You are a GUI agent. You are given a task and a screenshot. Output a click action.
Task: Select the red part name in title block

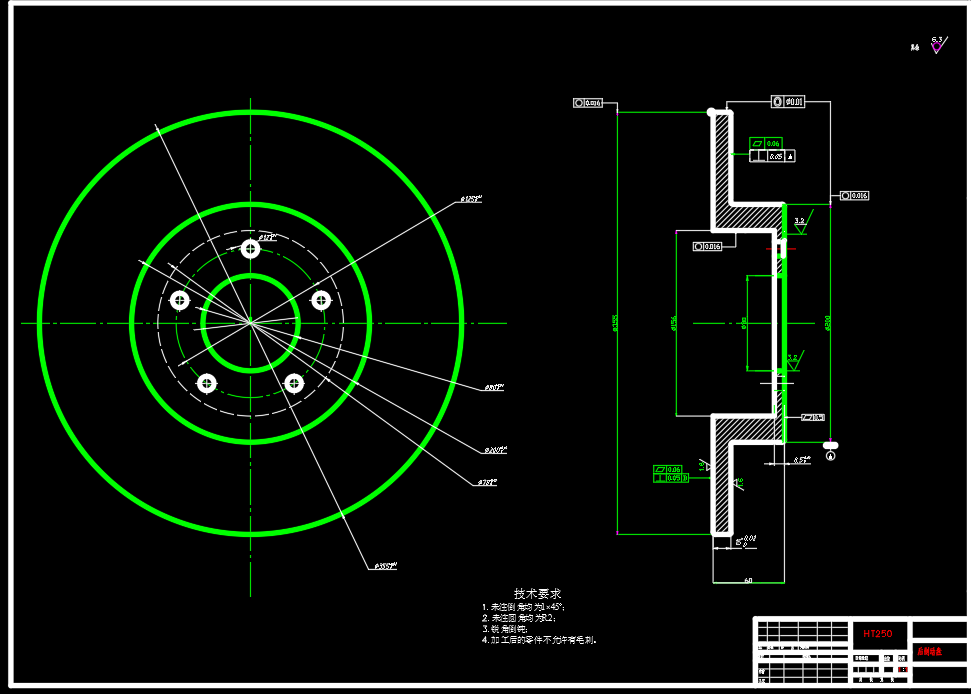click(929, 651)
